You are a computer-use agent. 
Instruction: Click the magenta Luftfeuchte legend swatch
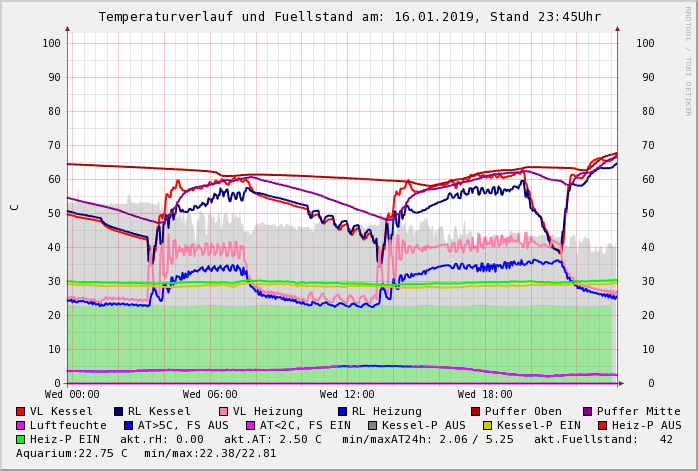point(21,425)
